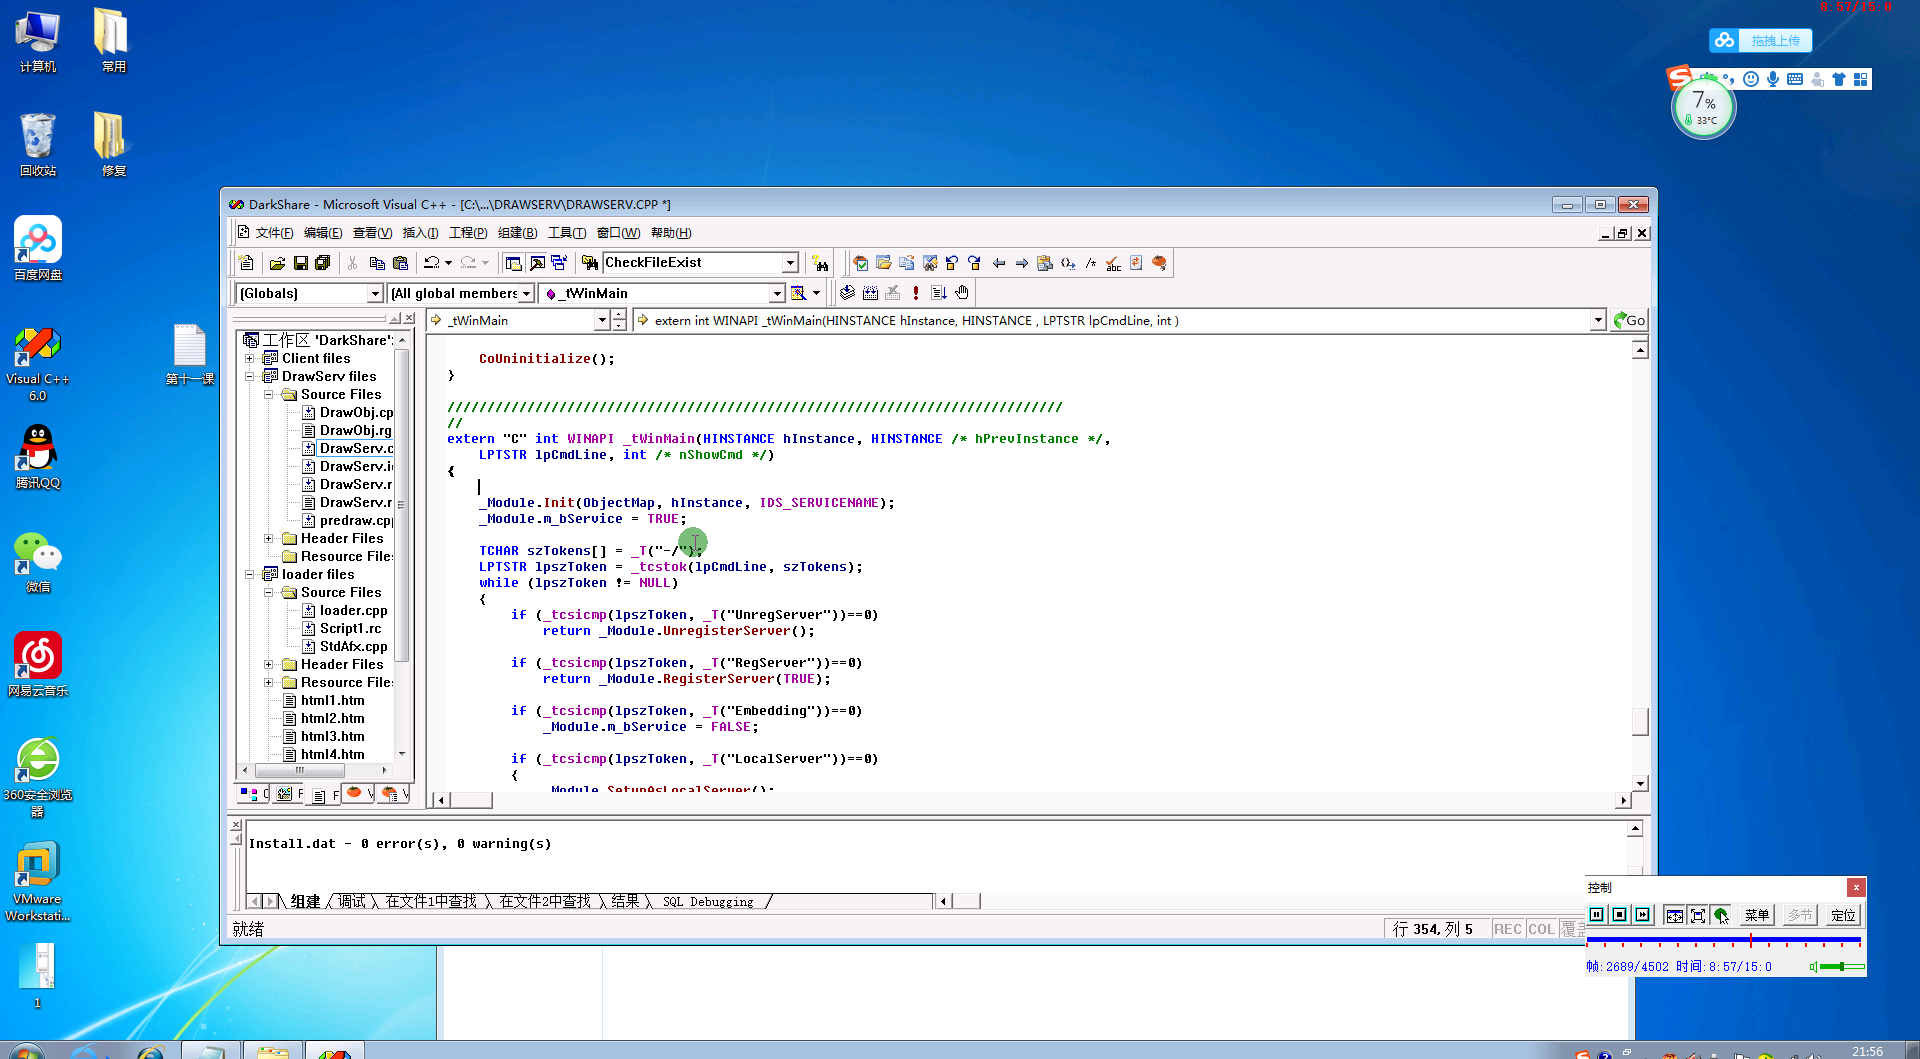
Task: Expand Header Files under DrawServ files
Action: point(269,538)
